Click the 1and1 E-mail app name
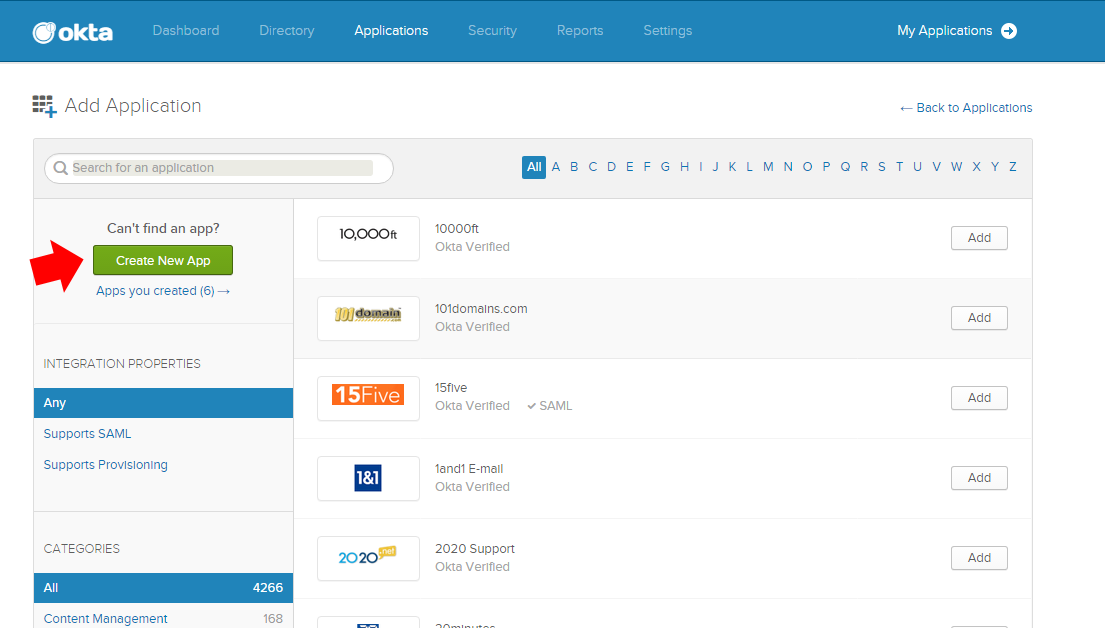The image size is (1105, 628). [x=469, y=469]
